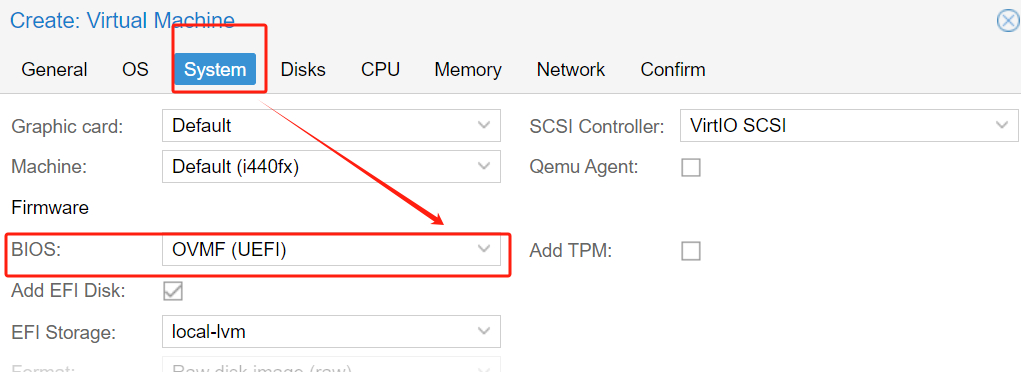Image resolution: width=1021 pixels, height=372 pixels.
Task: Open the OS tab
Action: pos(135,70)
